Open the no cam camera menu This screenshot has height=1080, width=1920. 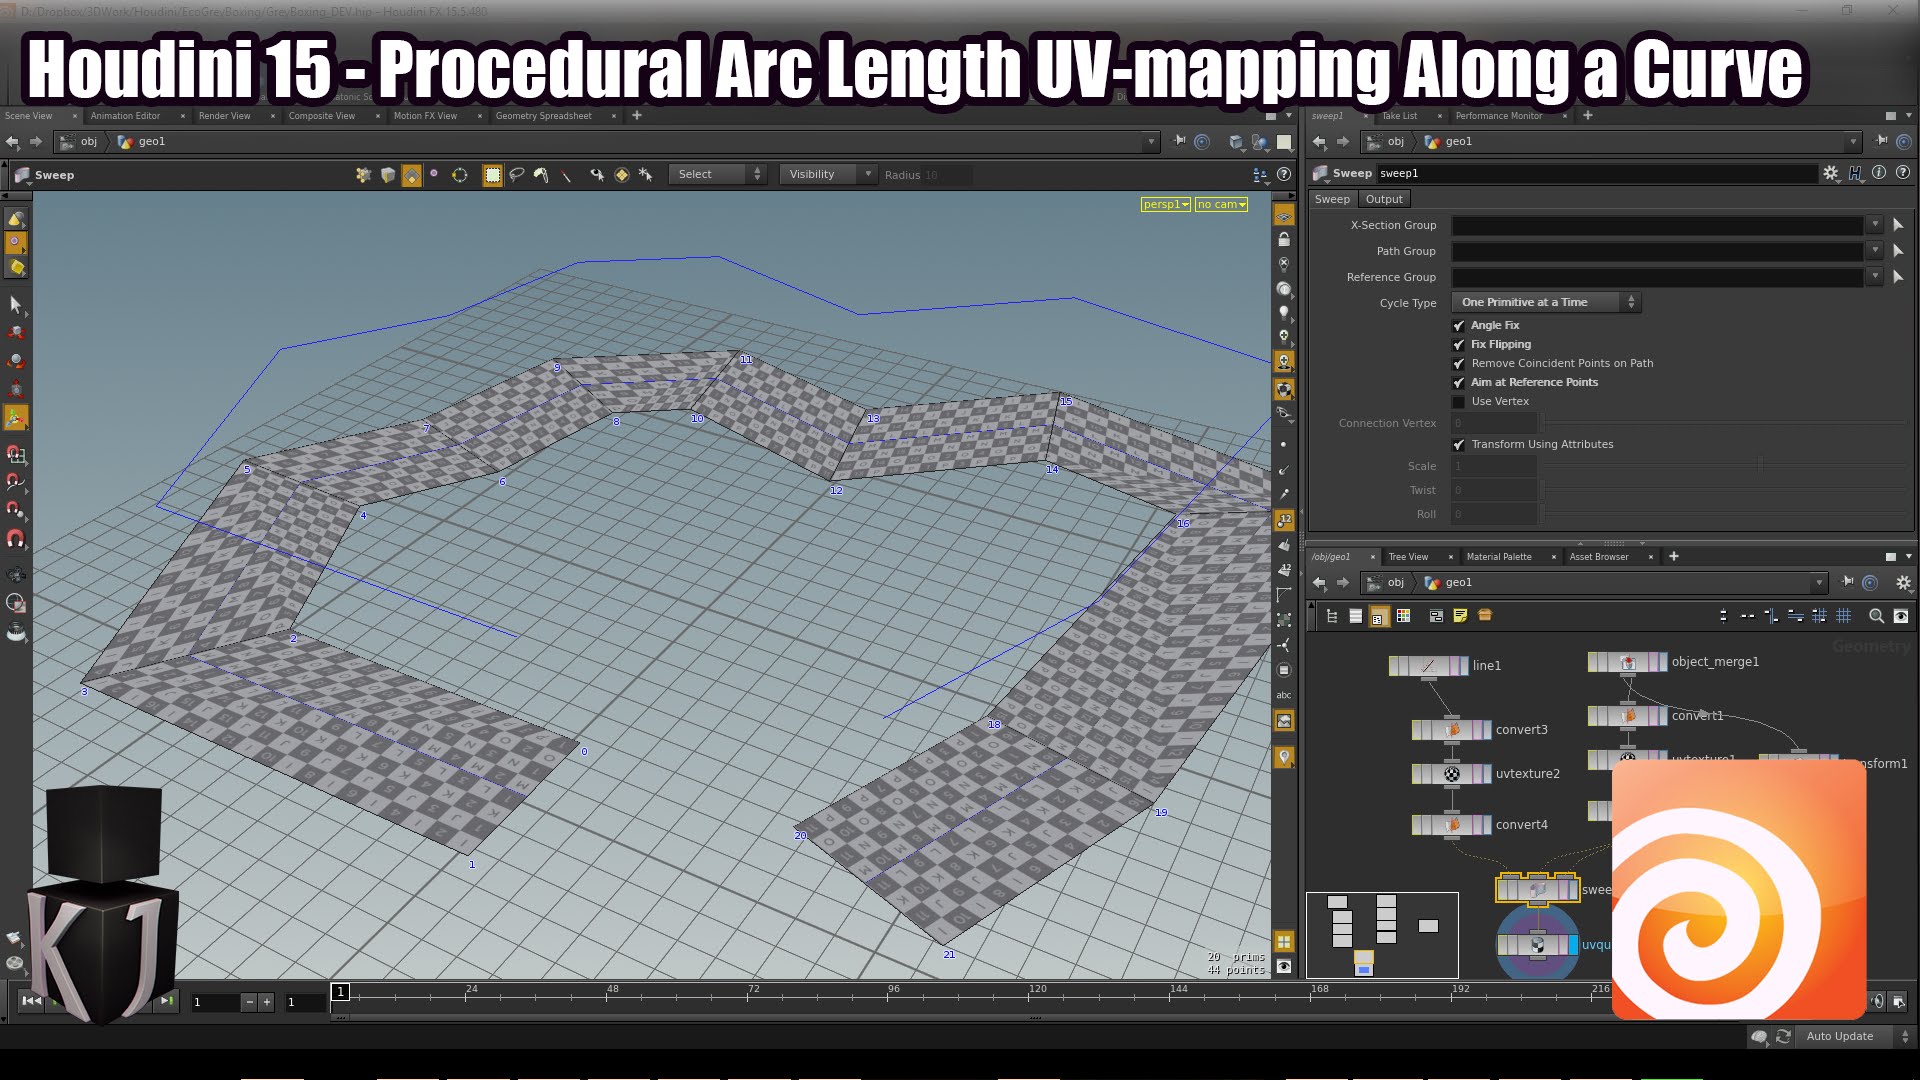(x=1222, y=205)
